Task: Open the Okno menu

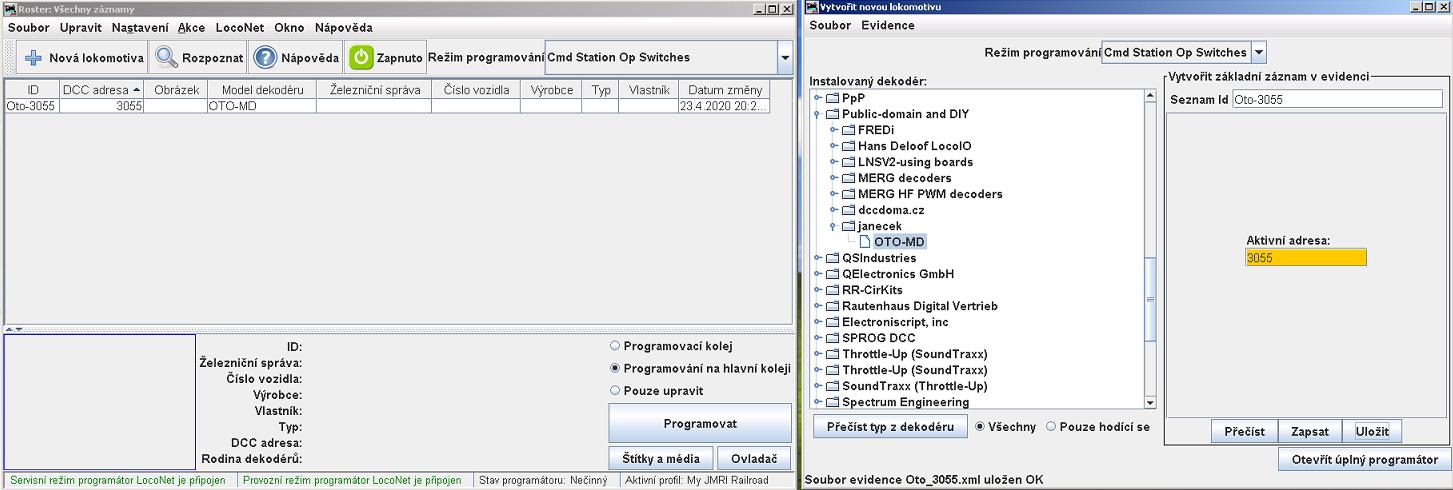Action: pyautogui.click(x=289, y=28)
